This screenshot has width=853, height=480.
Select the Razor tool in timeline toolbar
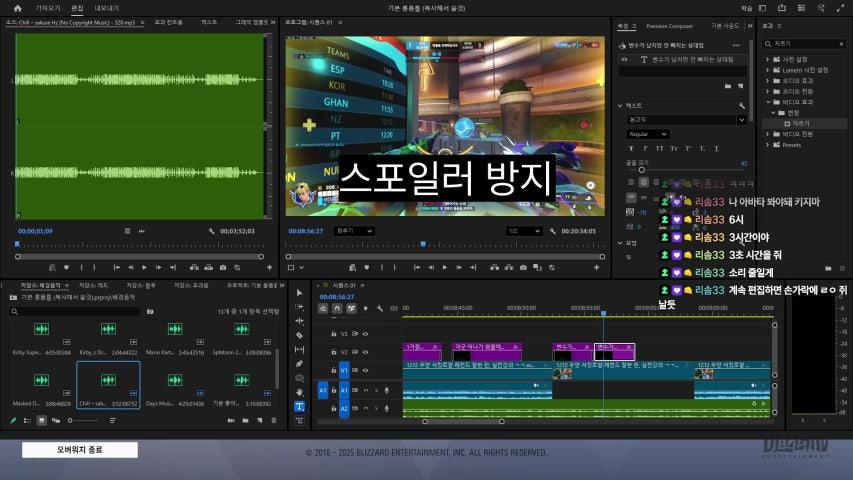point(300,335)
